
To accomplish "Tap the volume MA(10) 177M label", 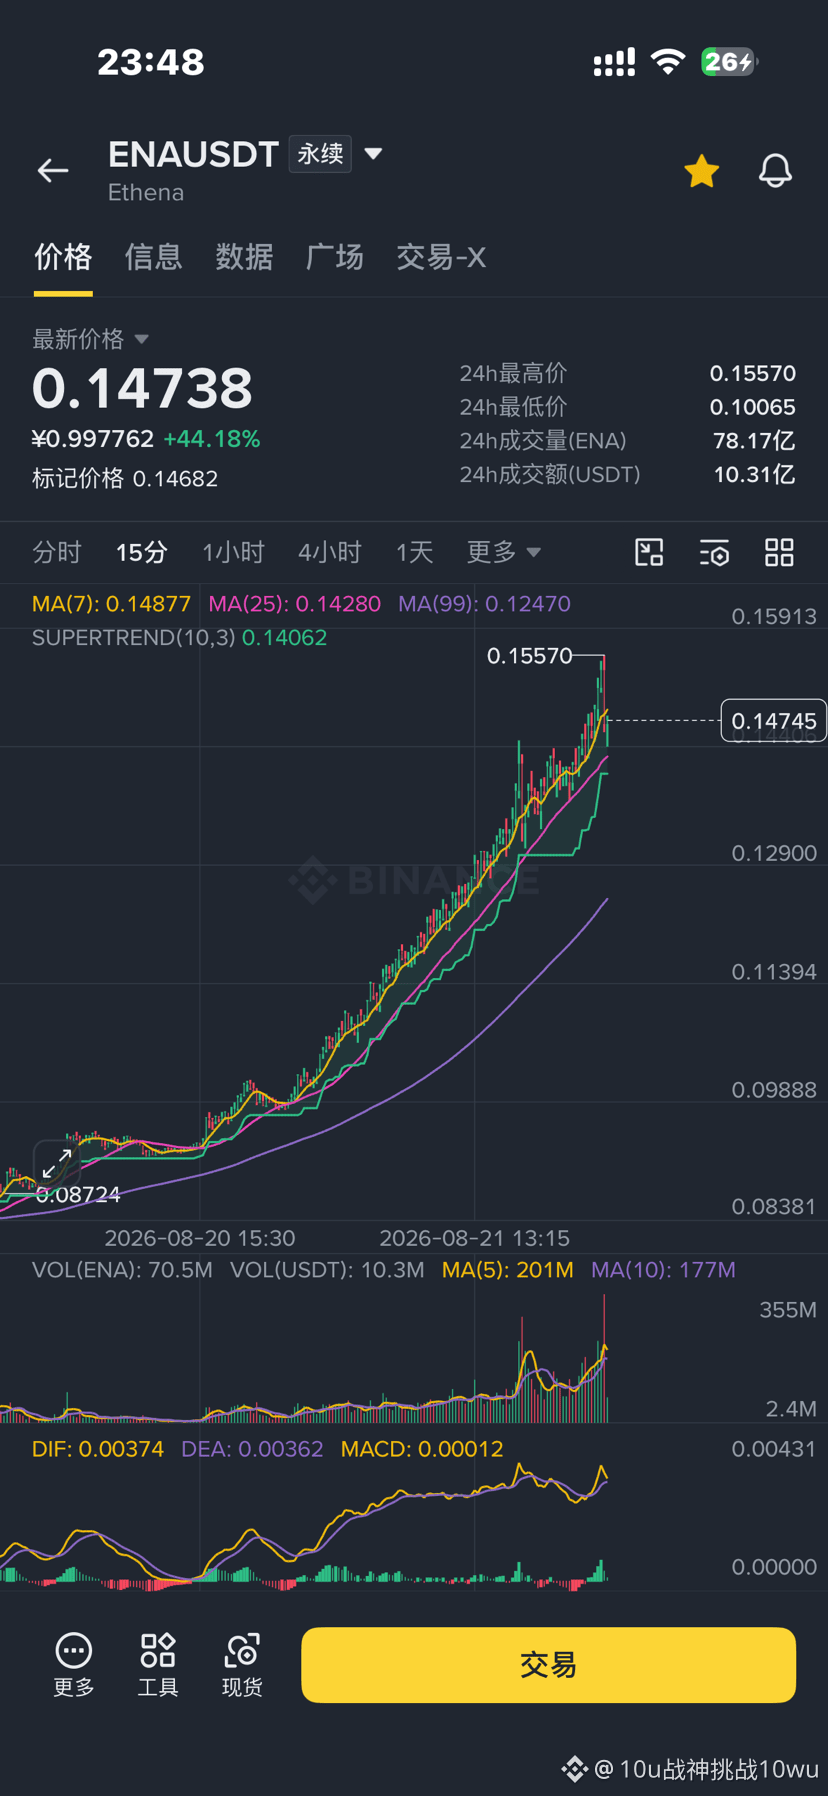I will pos(663,1270).
